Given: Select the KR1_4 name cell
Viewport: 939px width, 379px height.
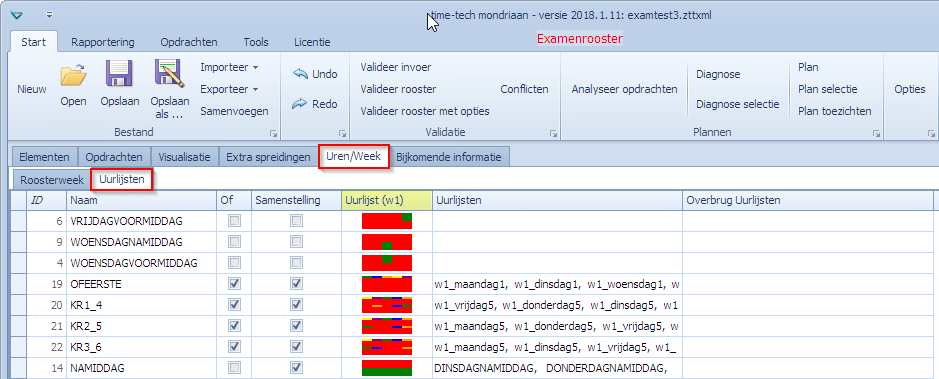Looking at the screenshot, I should pyautogui.click(x=141, y=305).
